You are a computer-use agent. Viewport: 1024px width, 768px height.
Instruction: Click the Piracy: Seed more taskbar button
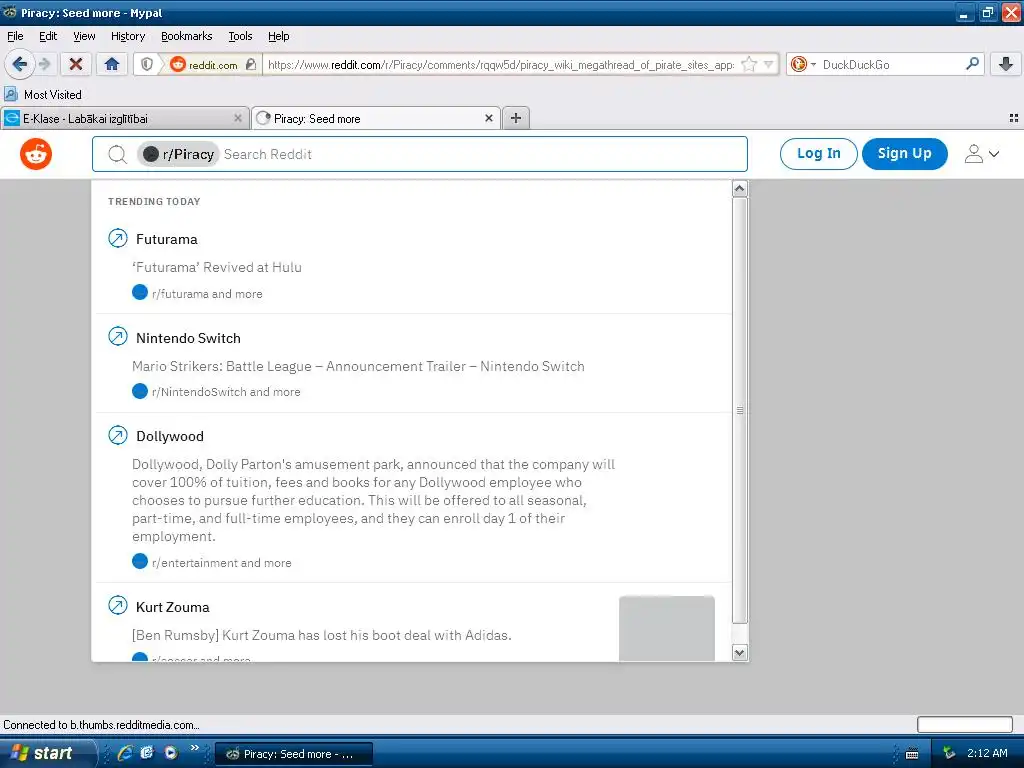[293, 754]
